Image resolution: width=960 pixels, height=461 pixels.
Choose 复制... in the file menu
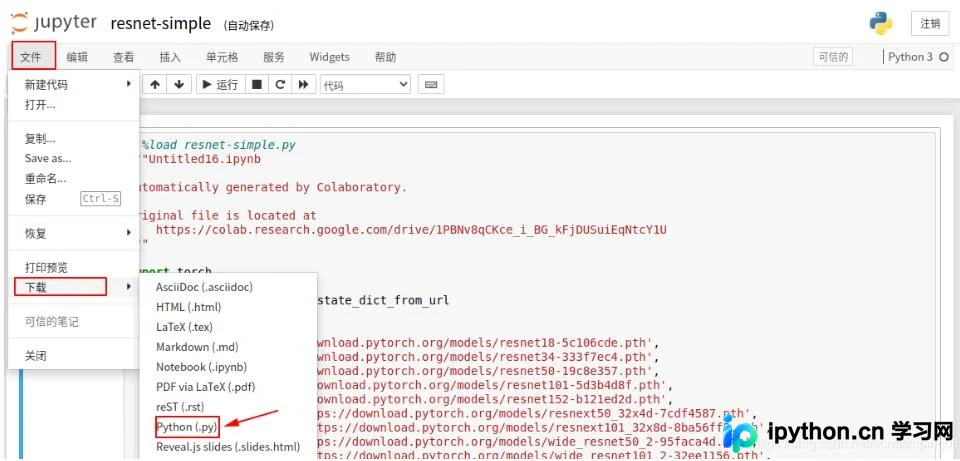tap(73, 139)
